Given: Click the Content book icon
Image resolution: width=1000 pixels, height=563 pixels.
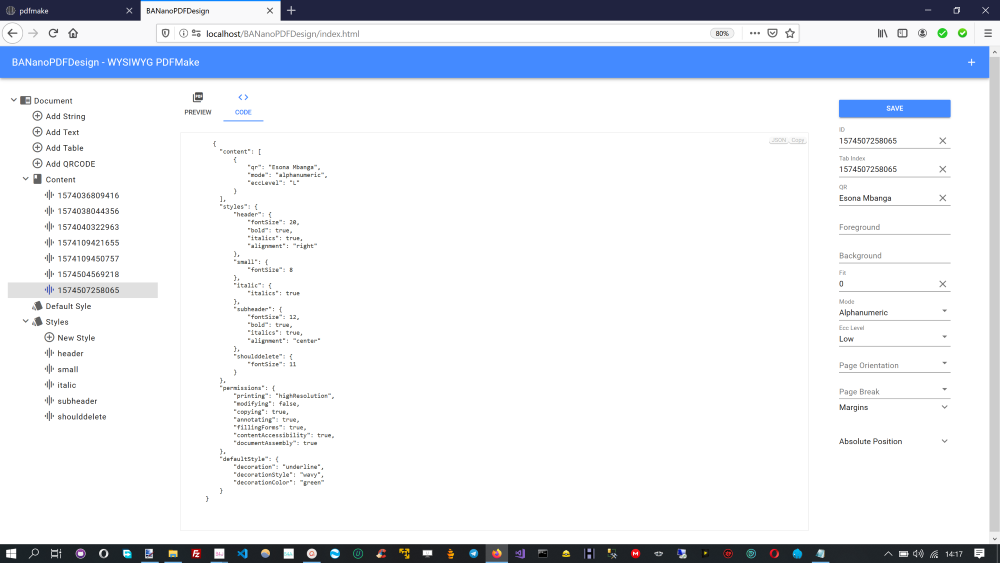Looking at the screenshot, I should pyautogui.click(x=38, y=179).
